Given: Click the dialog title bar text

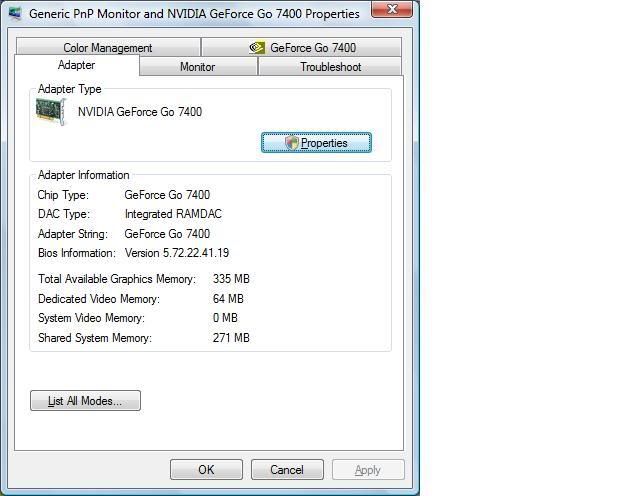Looking at the screenshot, I should [194, 14].
